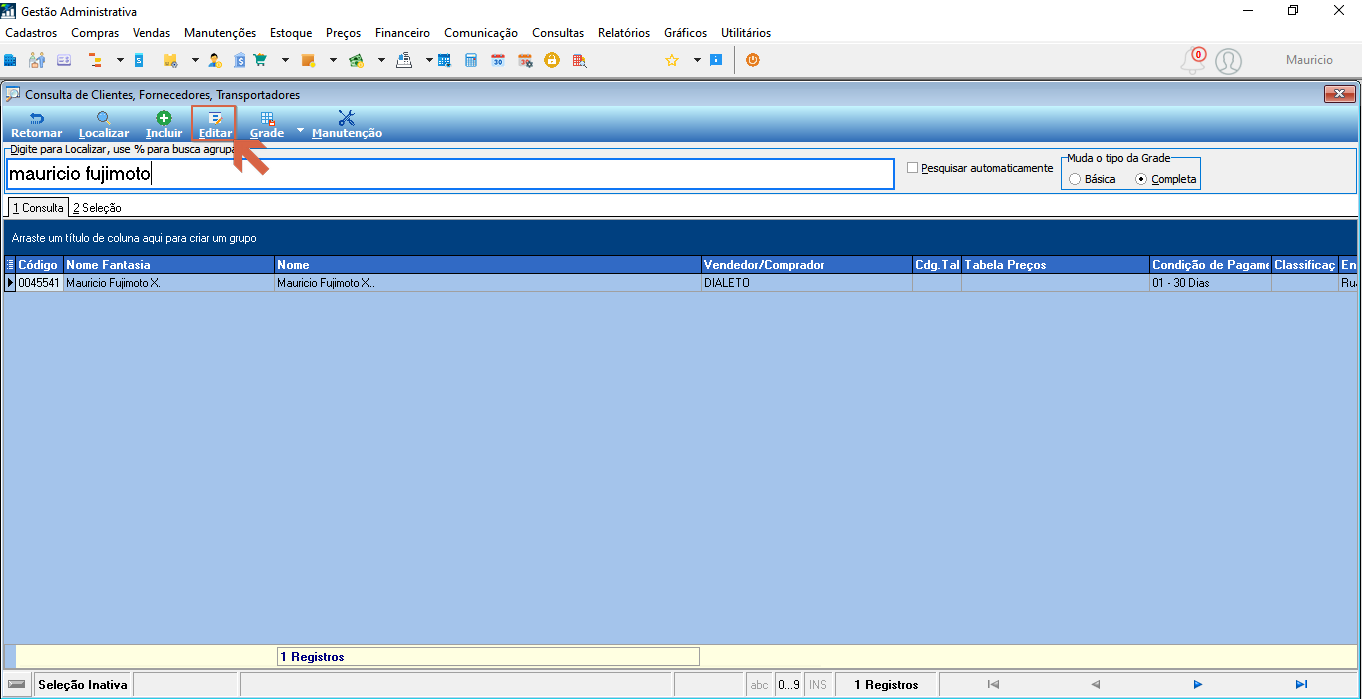The width and height of the screenshot is (1362, 699).
Task: Click the 01 - 30 Dias payment cell
Action: (x=1210, y=283)
